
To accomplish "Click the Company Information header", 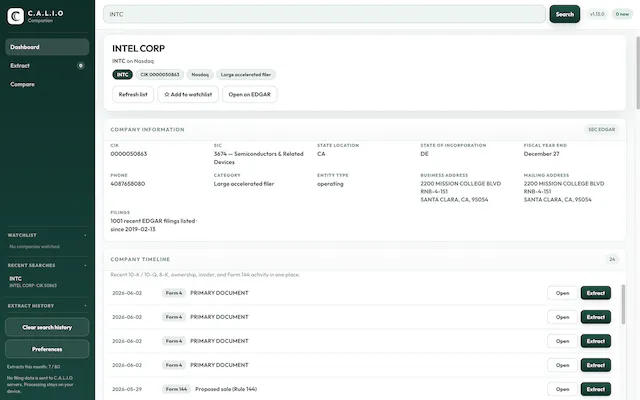I will pos(147,129).
